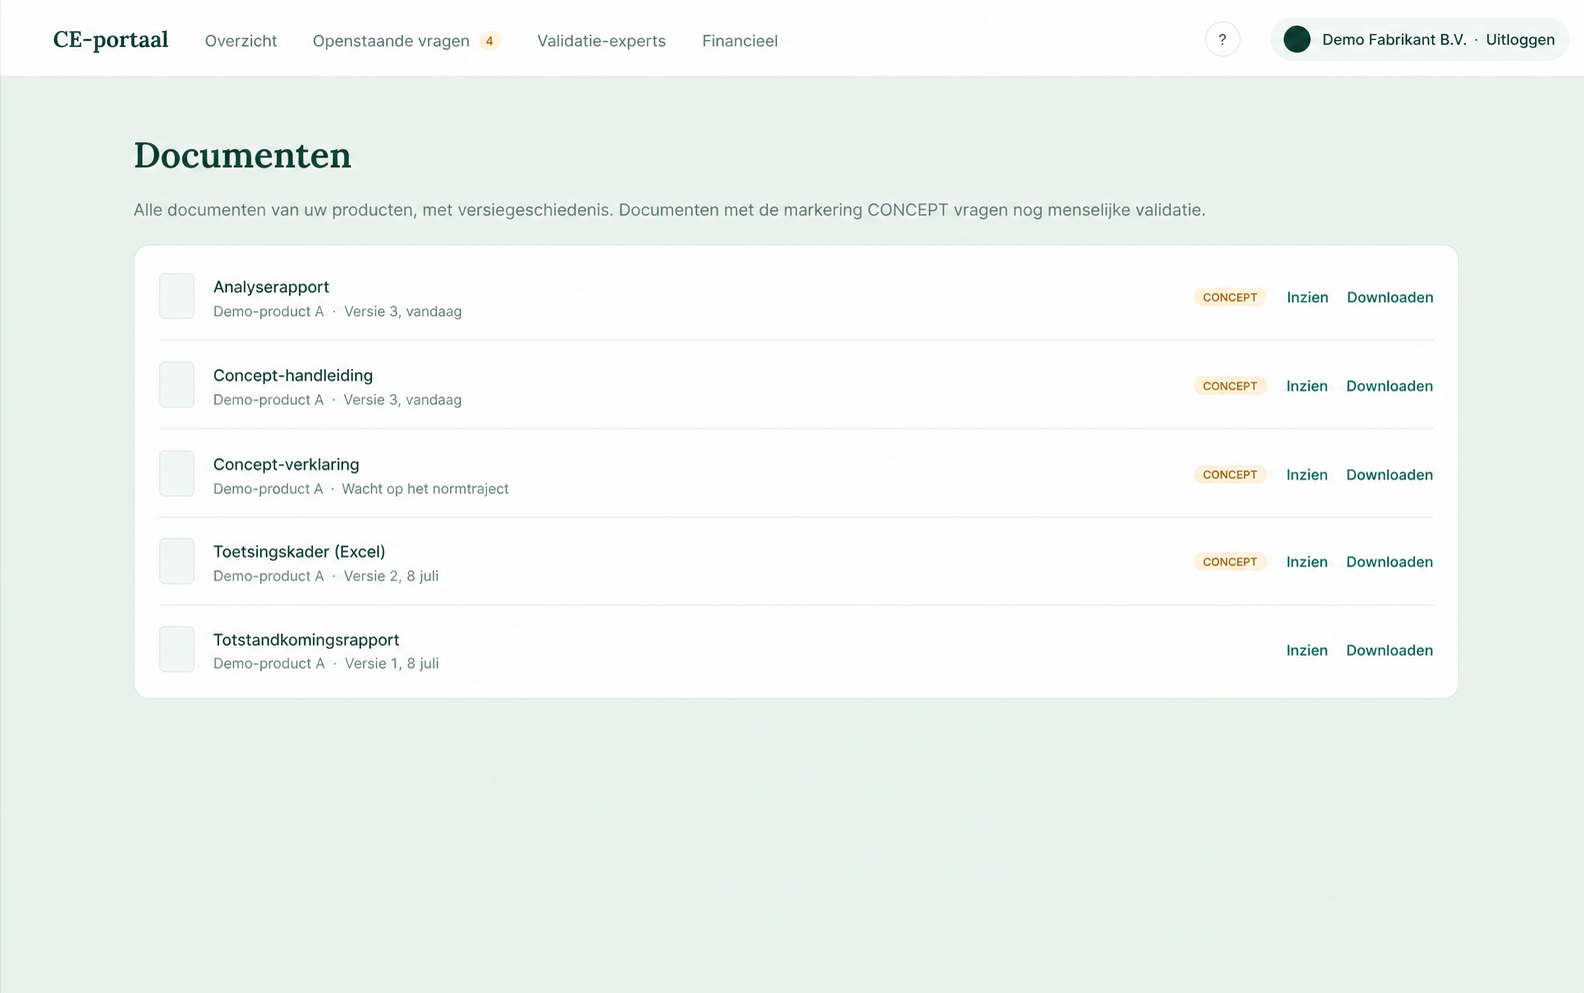Viewport: 1584px width, 993px height.
Task: Download the Toetsingskader (Excel)
Action: click(x=1389, y=562)
